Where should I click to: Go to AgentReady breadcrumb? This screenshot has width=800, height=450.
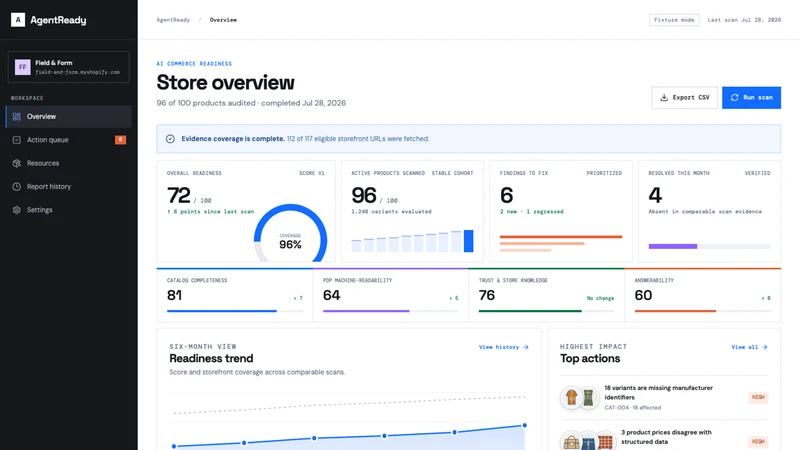tap(173, 20)
